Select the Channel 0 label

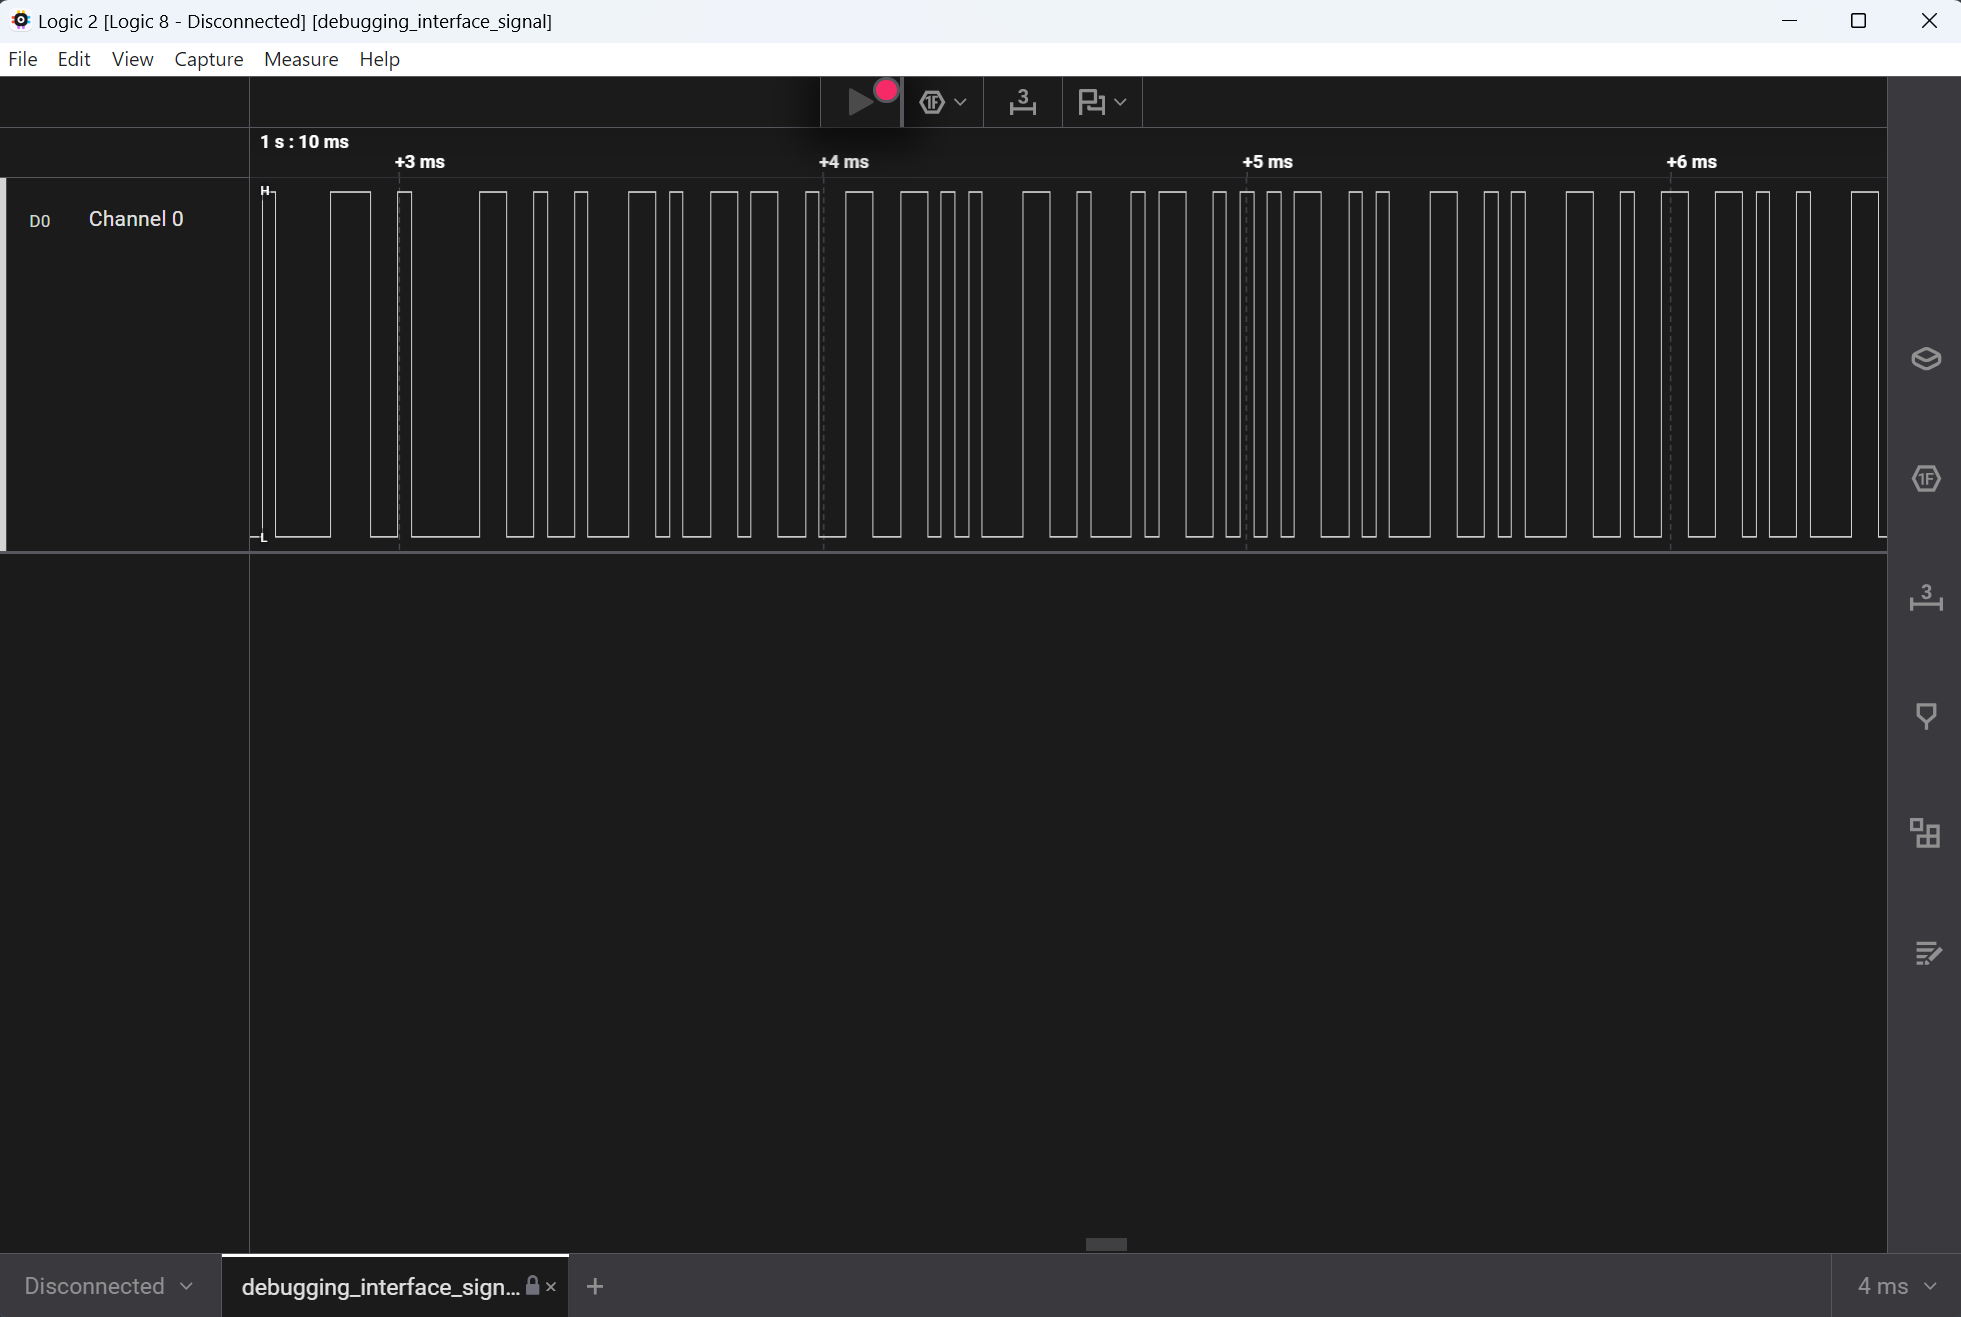click(x=136, y=219)
